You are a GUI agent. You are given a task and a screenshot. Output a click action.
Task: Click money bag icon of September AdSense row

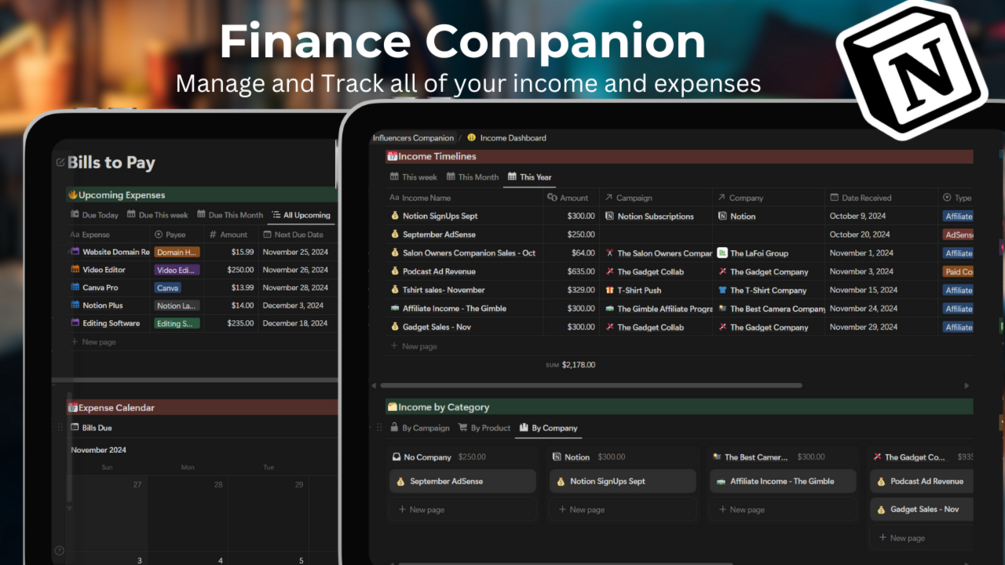[x=395, y=234]
